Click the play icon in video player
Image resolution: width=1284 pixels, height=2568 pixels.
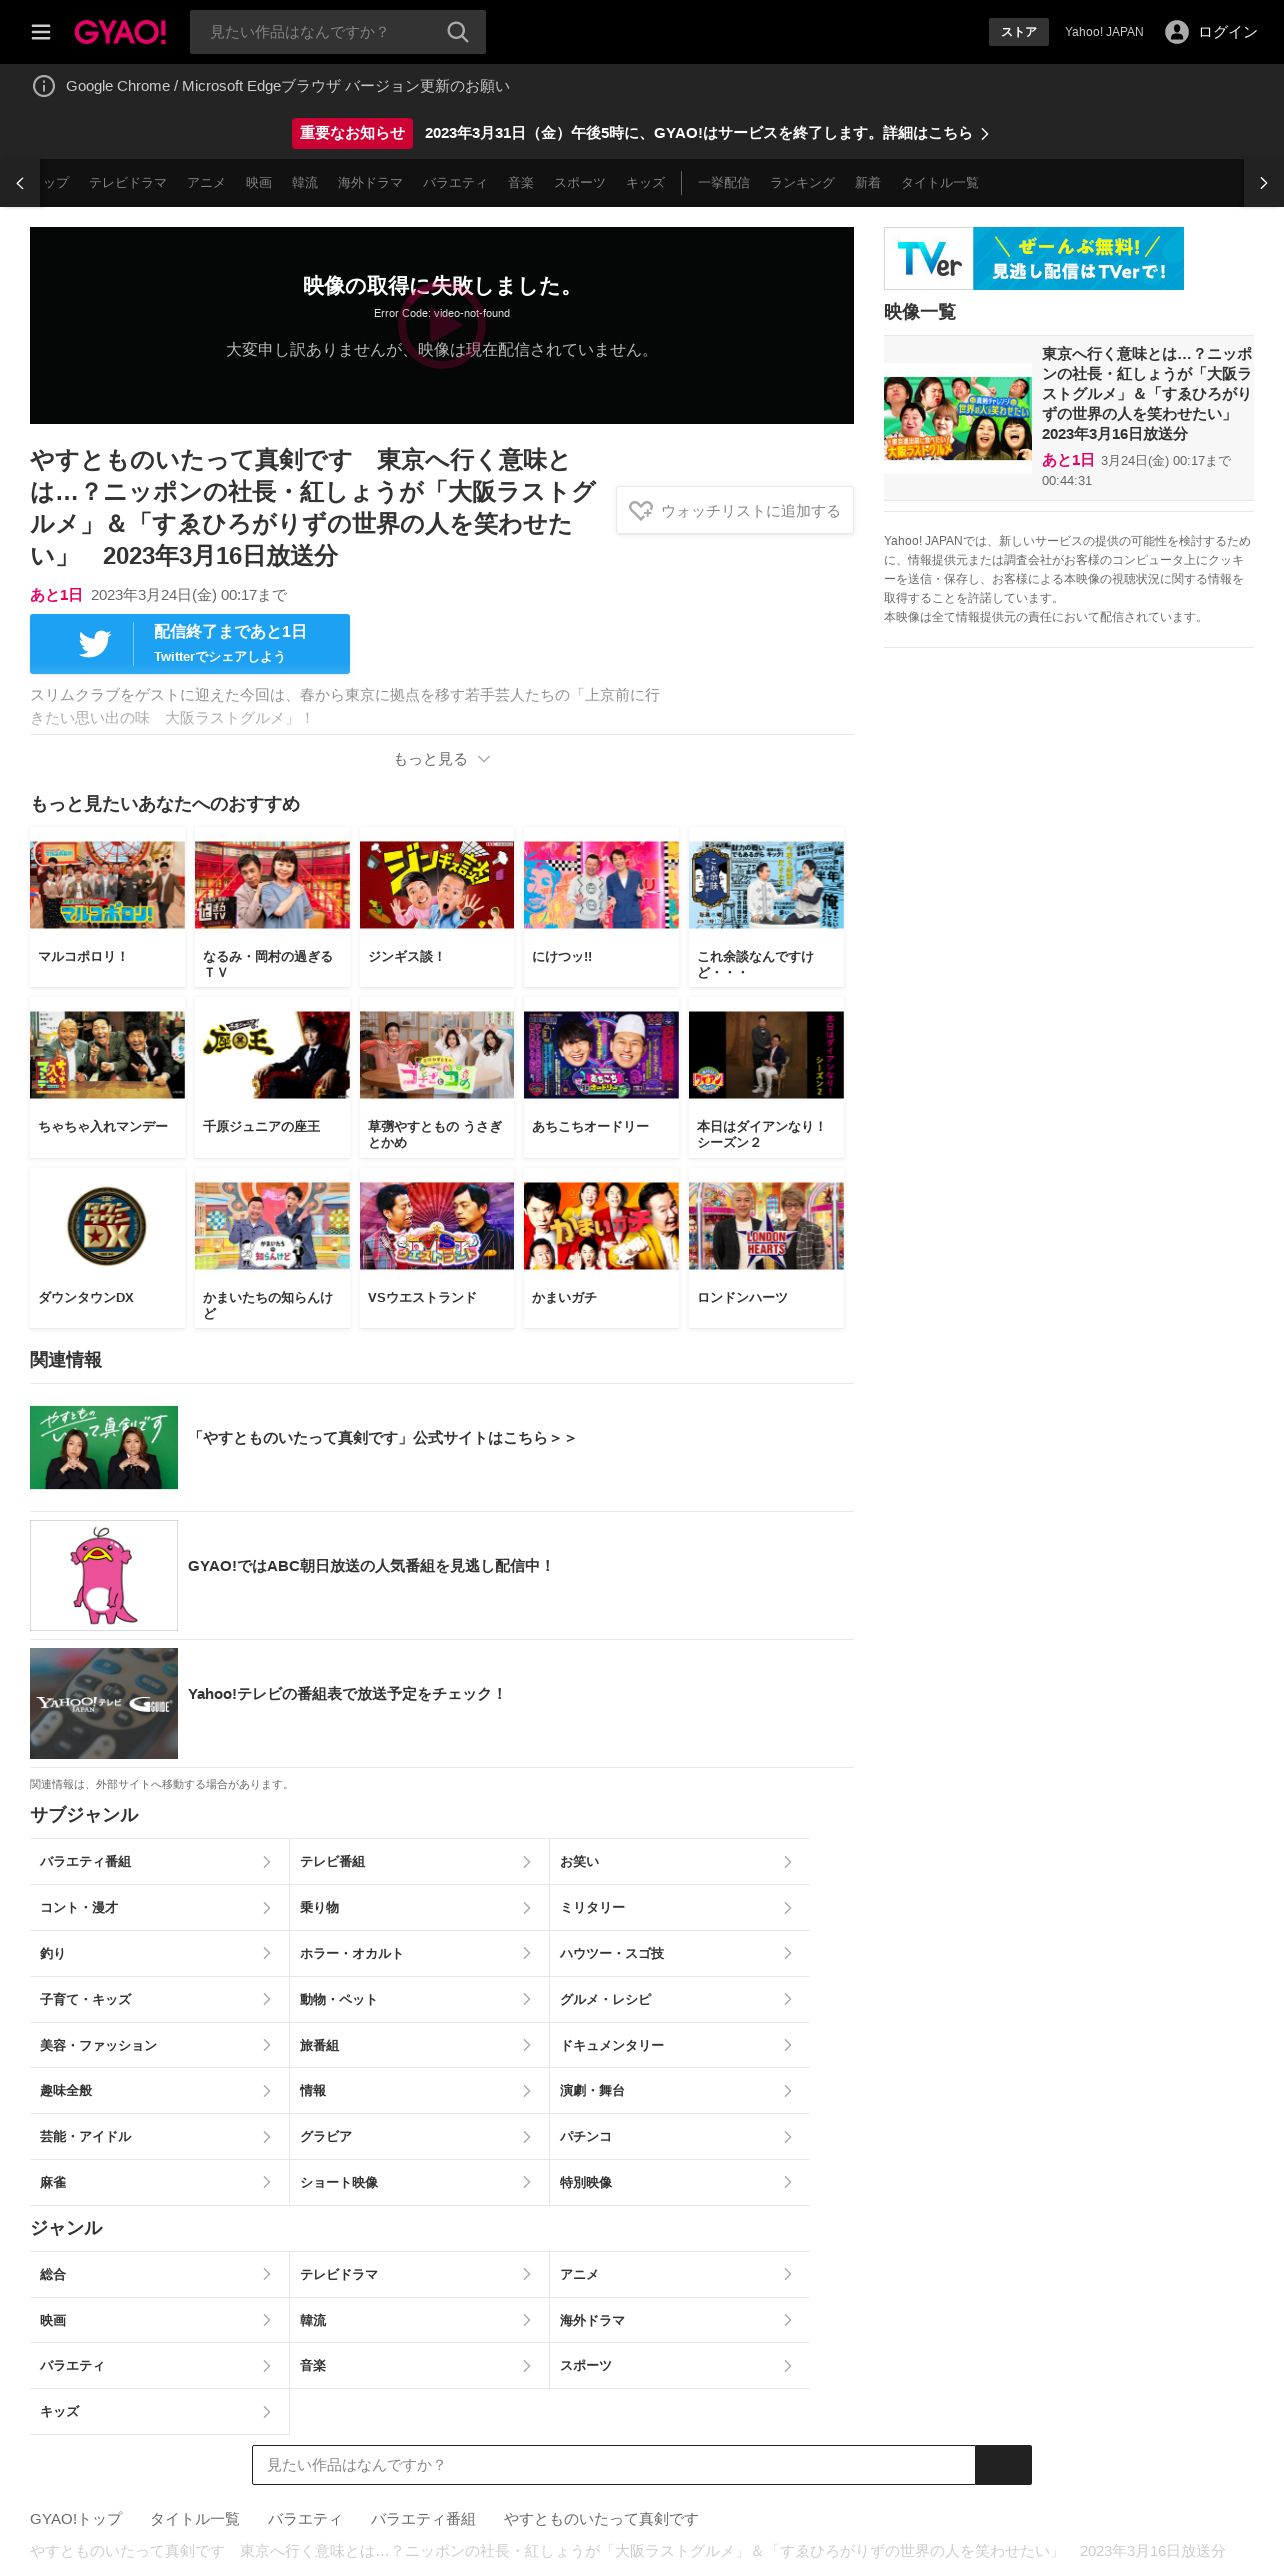point(442,325)
